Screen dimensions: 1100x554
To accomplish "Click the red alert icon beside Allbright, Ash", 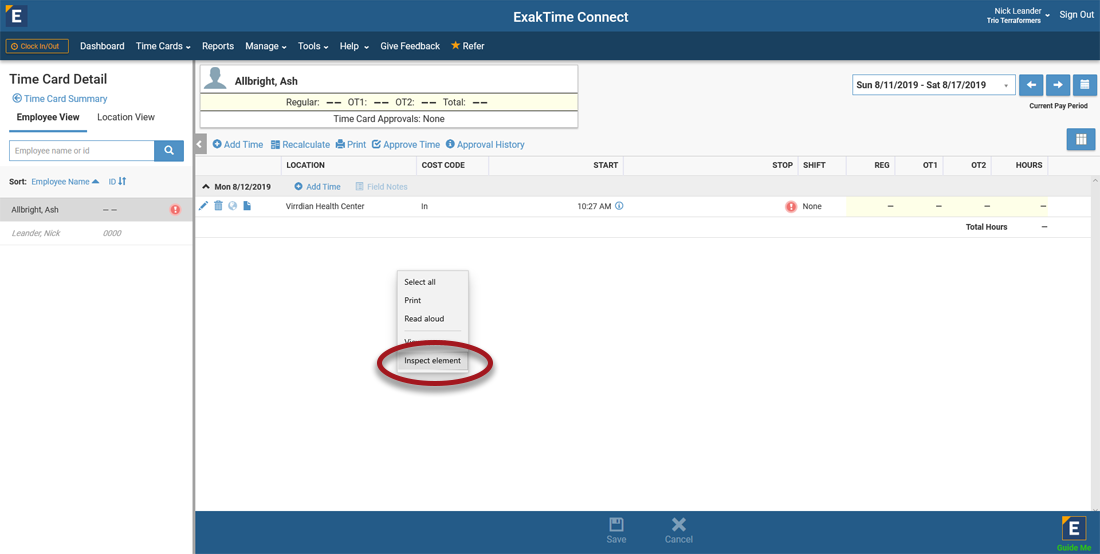I will point(175,210).
